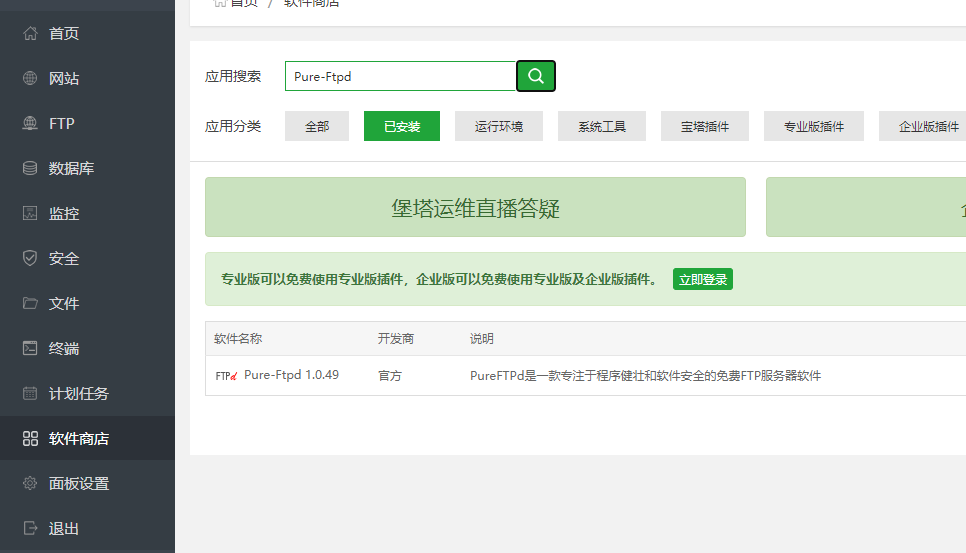This screenshot has width=966, height=553.
Task: Switch to 企业版插件 category
Action: 922,126
